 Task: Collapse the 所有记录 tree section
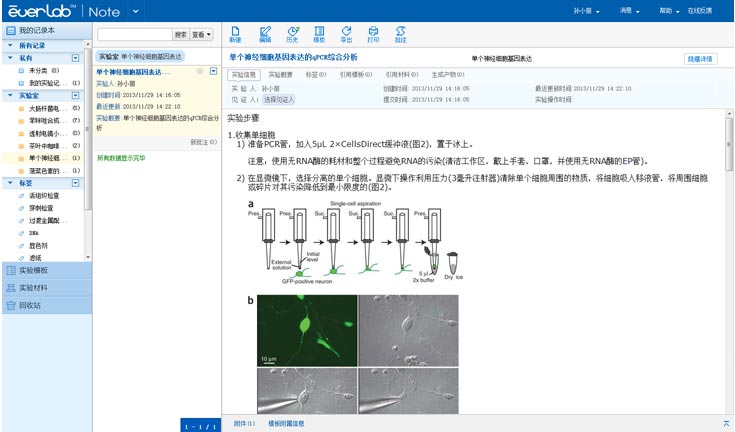(x=9, y=46)
